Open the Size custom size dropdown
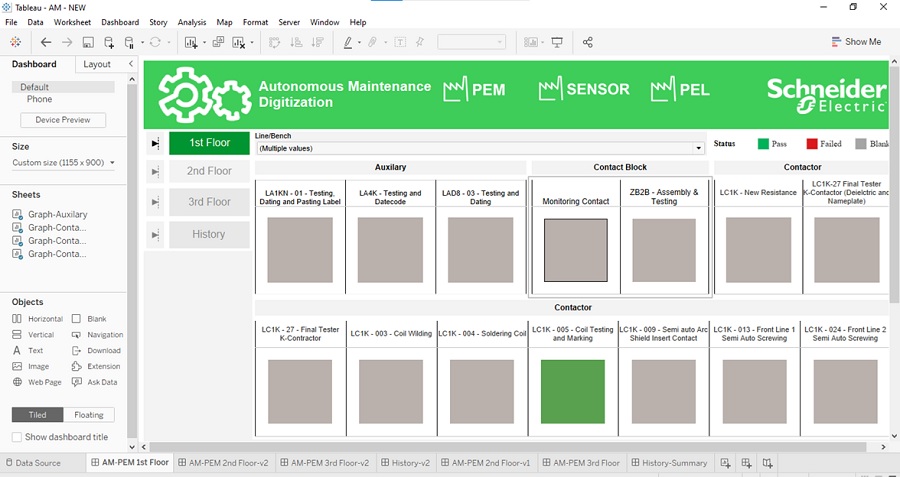Image resolution: width=900 pixels, height=477 pixels. point(63,162)
